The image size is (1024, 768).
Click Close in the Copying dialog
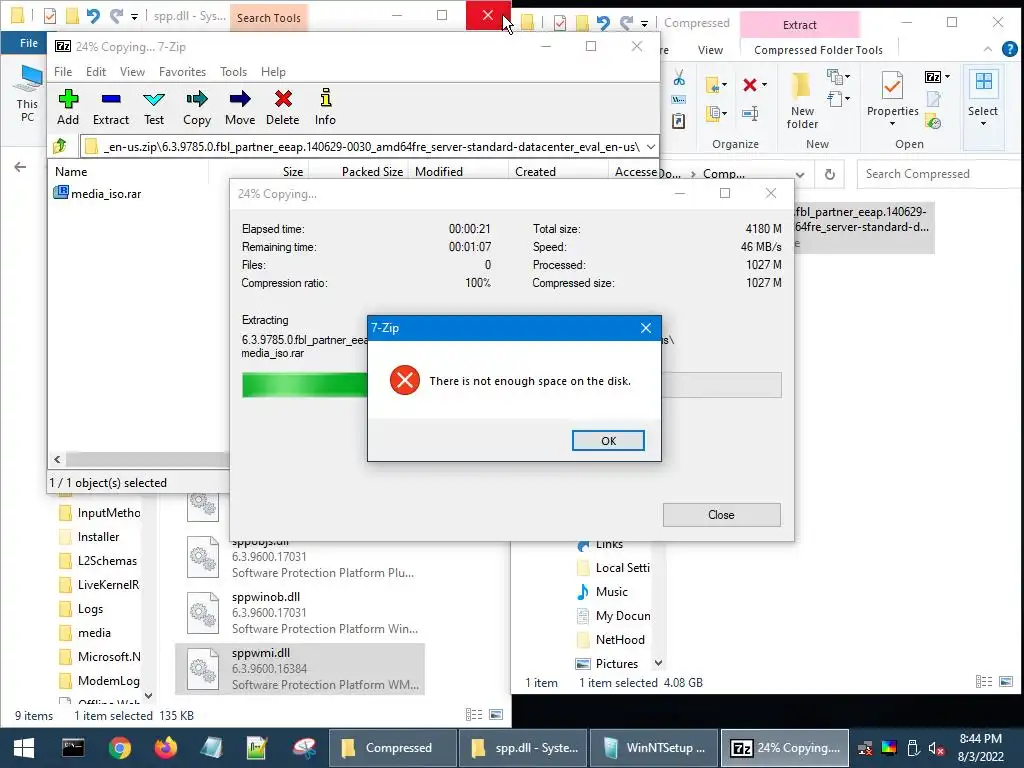(x=721, y=515)
